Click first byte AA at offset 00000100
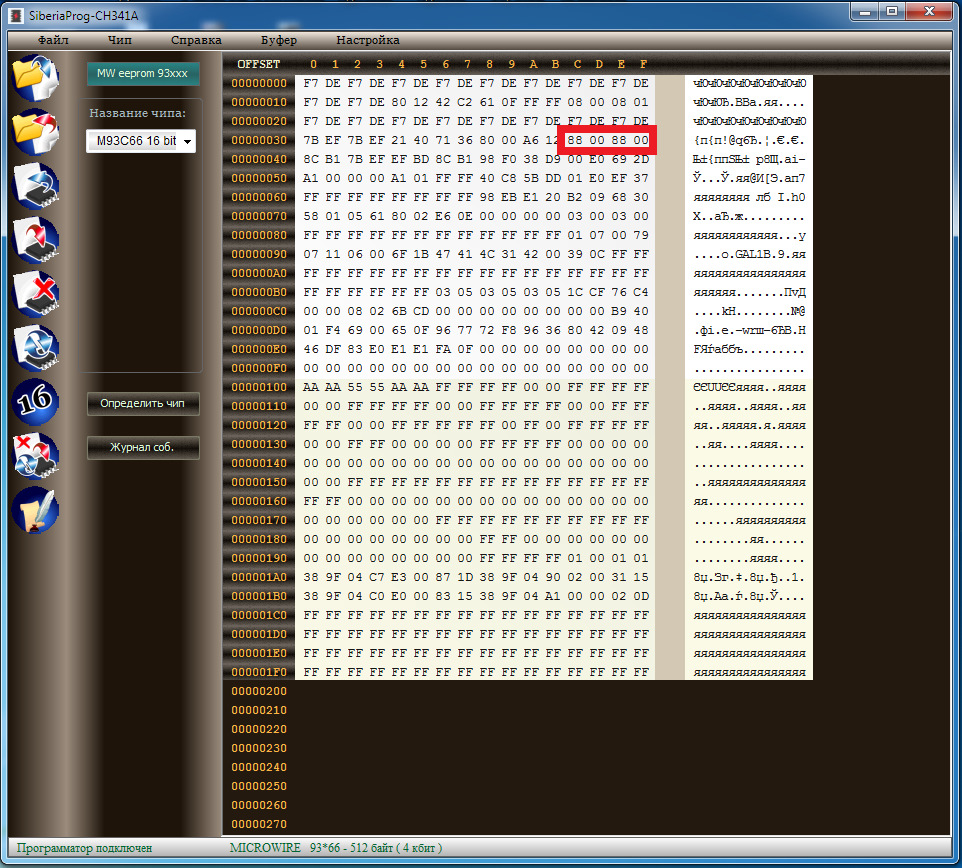 pos(310,387)
